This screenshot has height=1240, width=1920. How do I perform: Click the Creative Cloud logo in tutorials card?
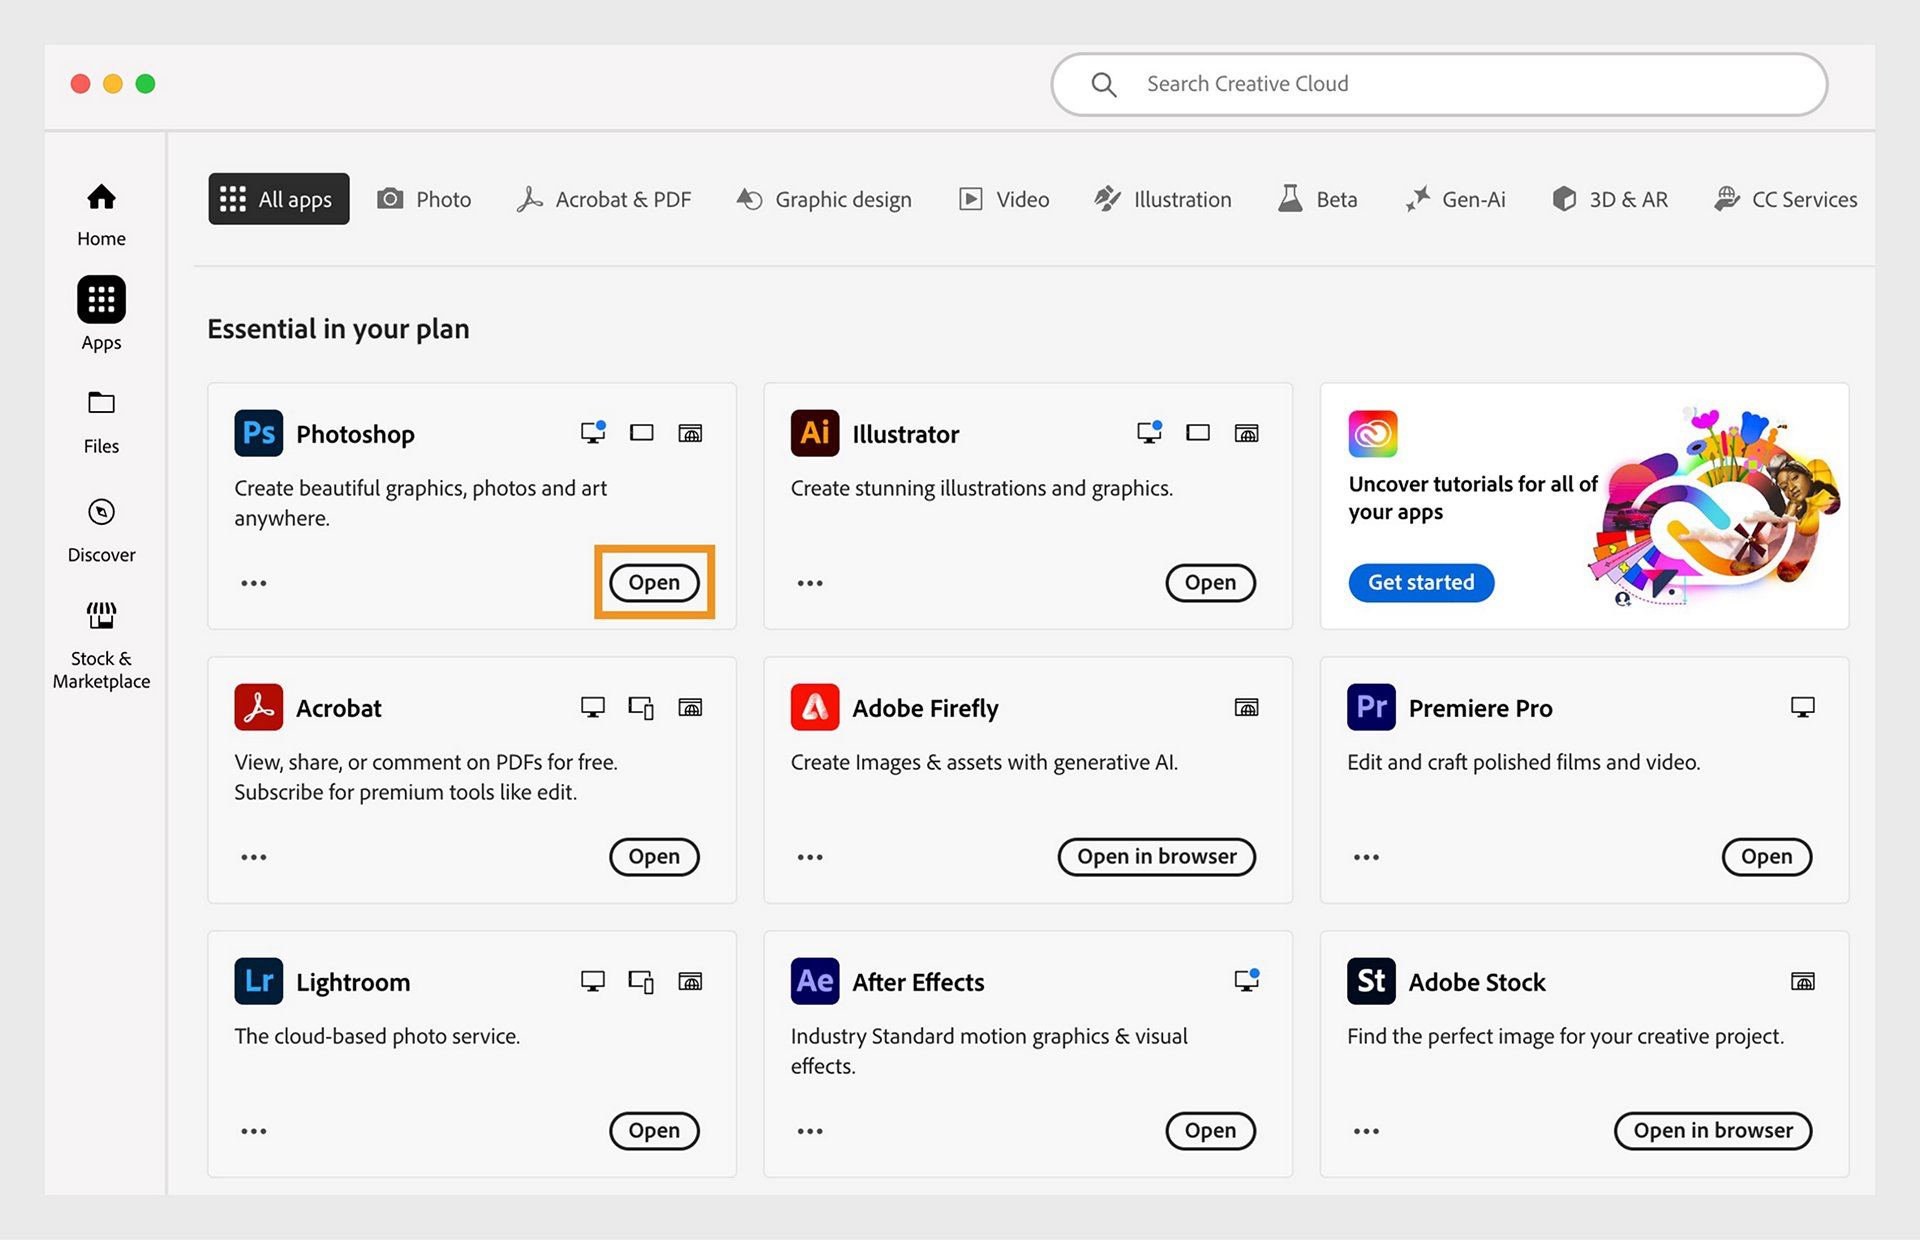point(1372,434)
